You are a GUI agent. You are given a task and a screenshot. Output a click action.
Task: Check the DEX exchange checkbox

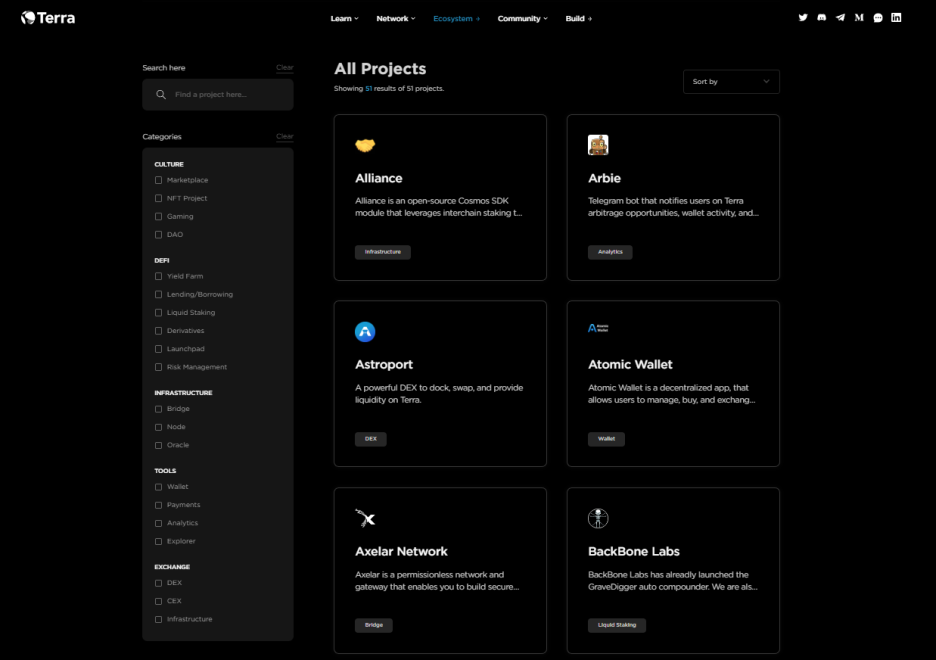pyautogui.click(x=158, y=583)
